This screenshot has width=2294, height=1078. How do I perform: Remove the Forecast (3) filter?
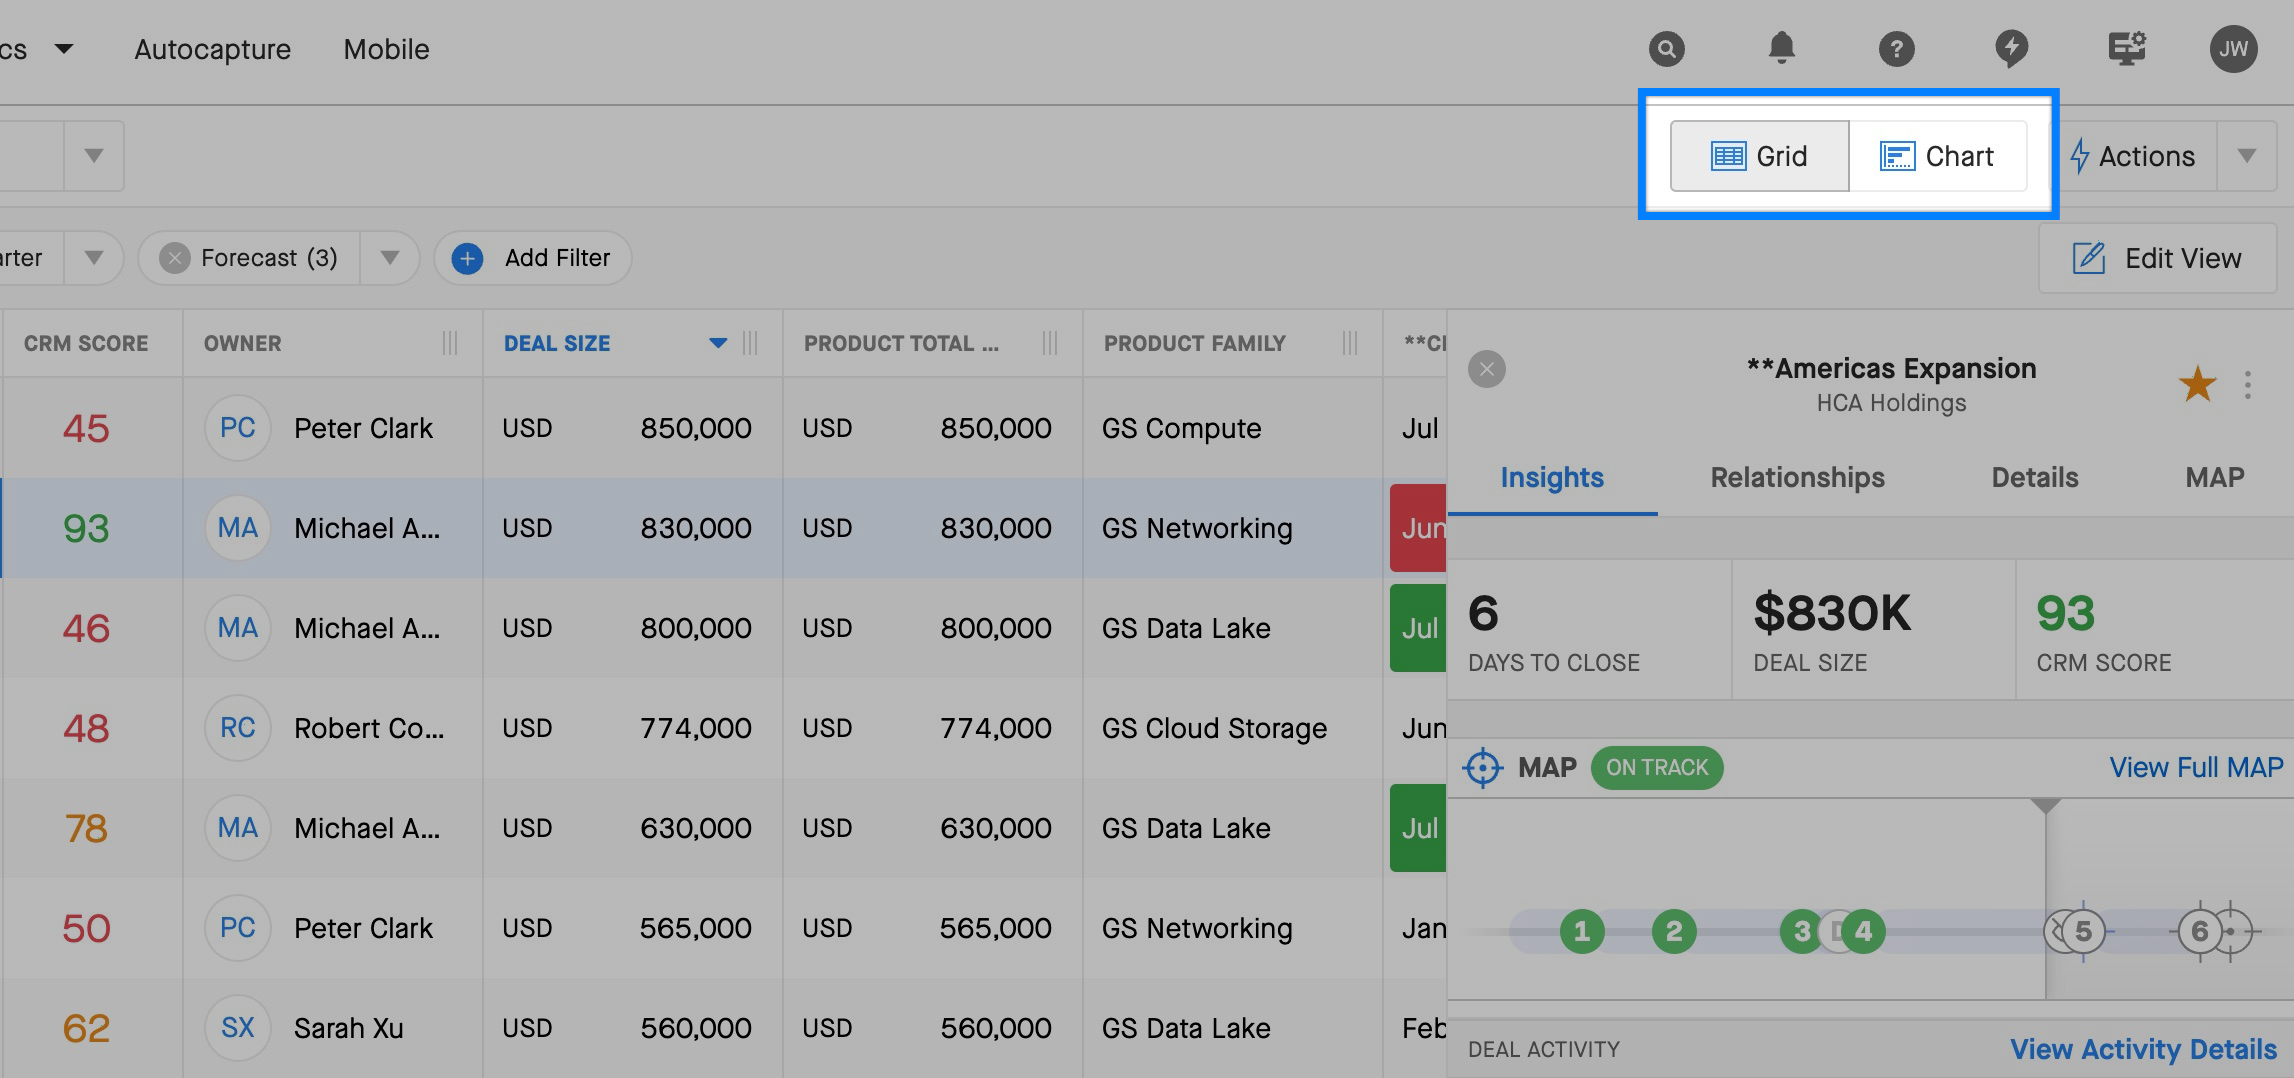click(x=175, y=258)
